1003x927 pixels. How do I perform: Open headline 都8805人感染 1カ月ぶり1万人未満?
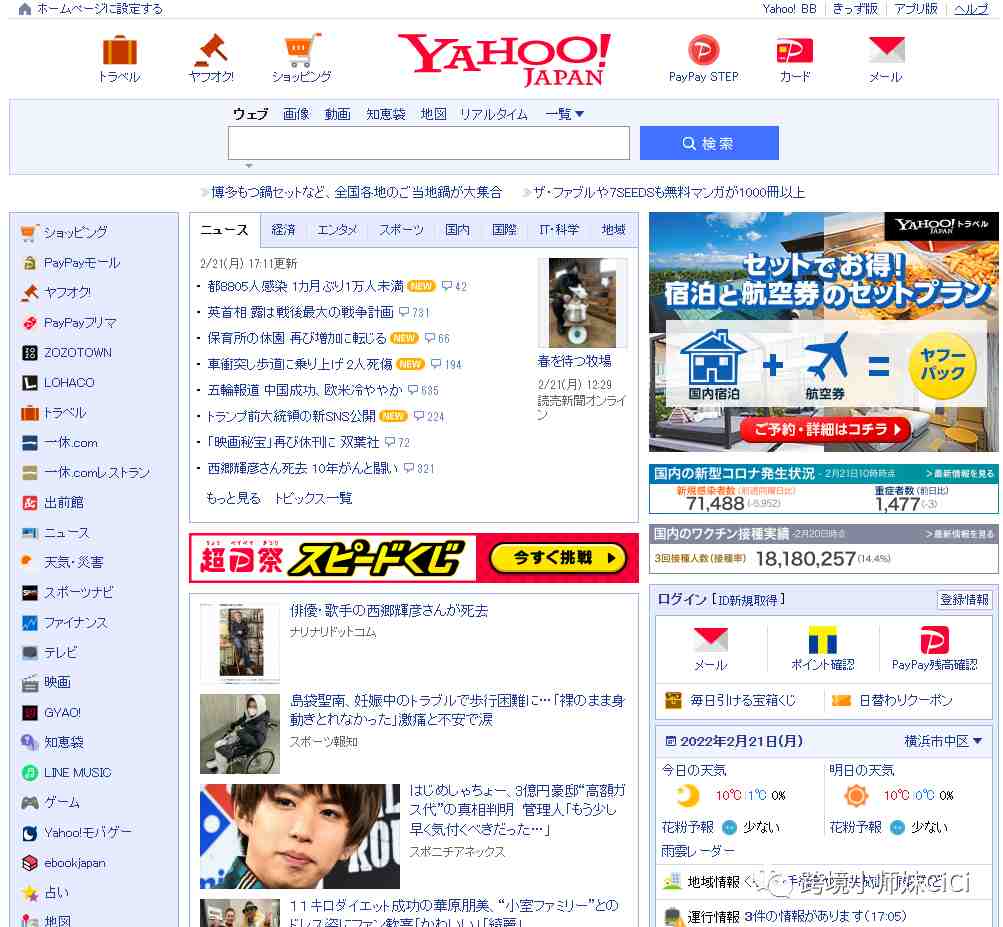click(305, 286)
